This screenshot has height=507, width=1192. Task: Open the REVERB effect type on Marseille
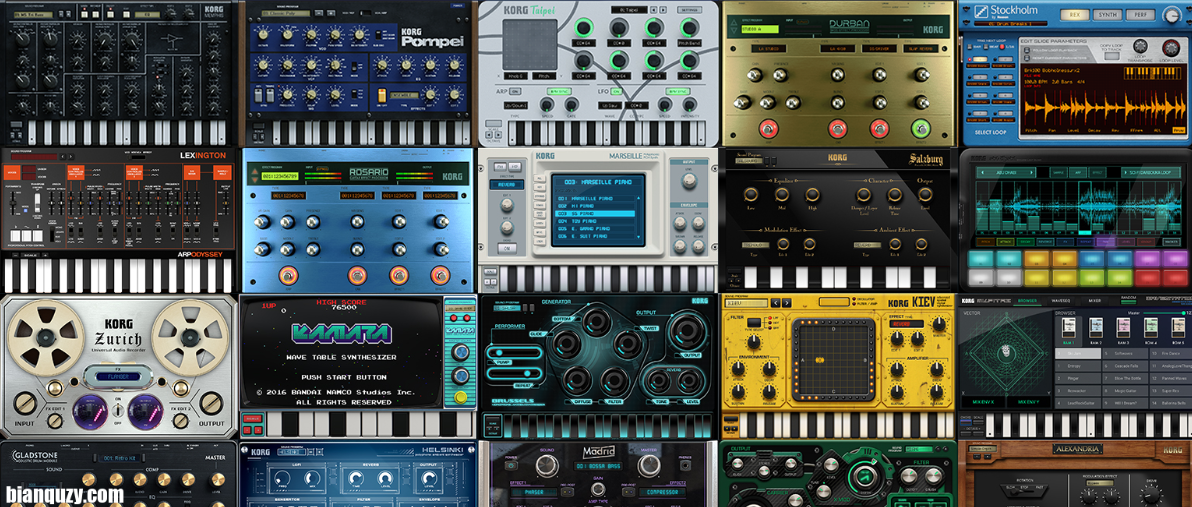click(506, 184)
